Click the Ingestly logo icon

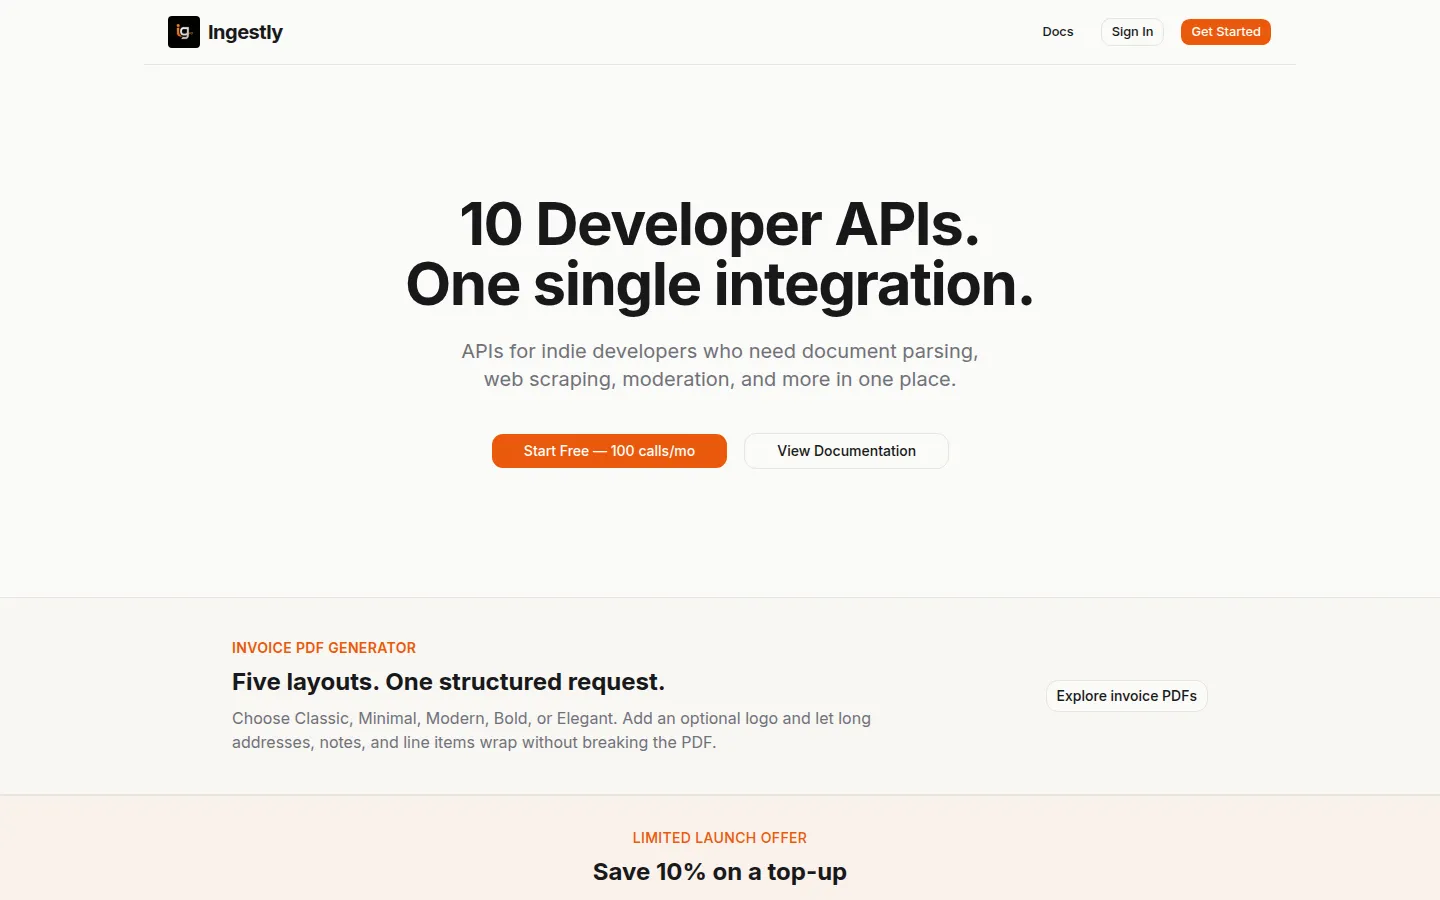184,32
